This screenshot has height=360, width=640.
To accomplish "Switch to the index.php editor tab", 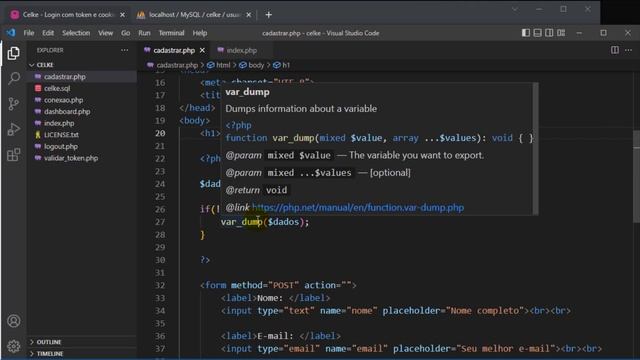I will click(242, 50).
